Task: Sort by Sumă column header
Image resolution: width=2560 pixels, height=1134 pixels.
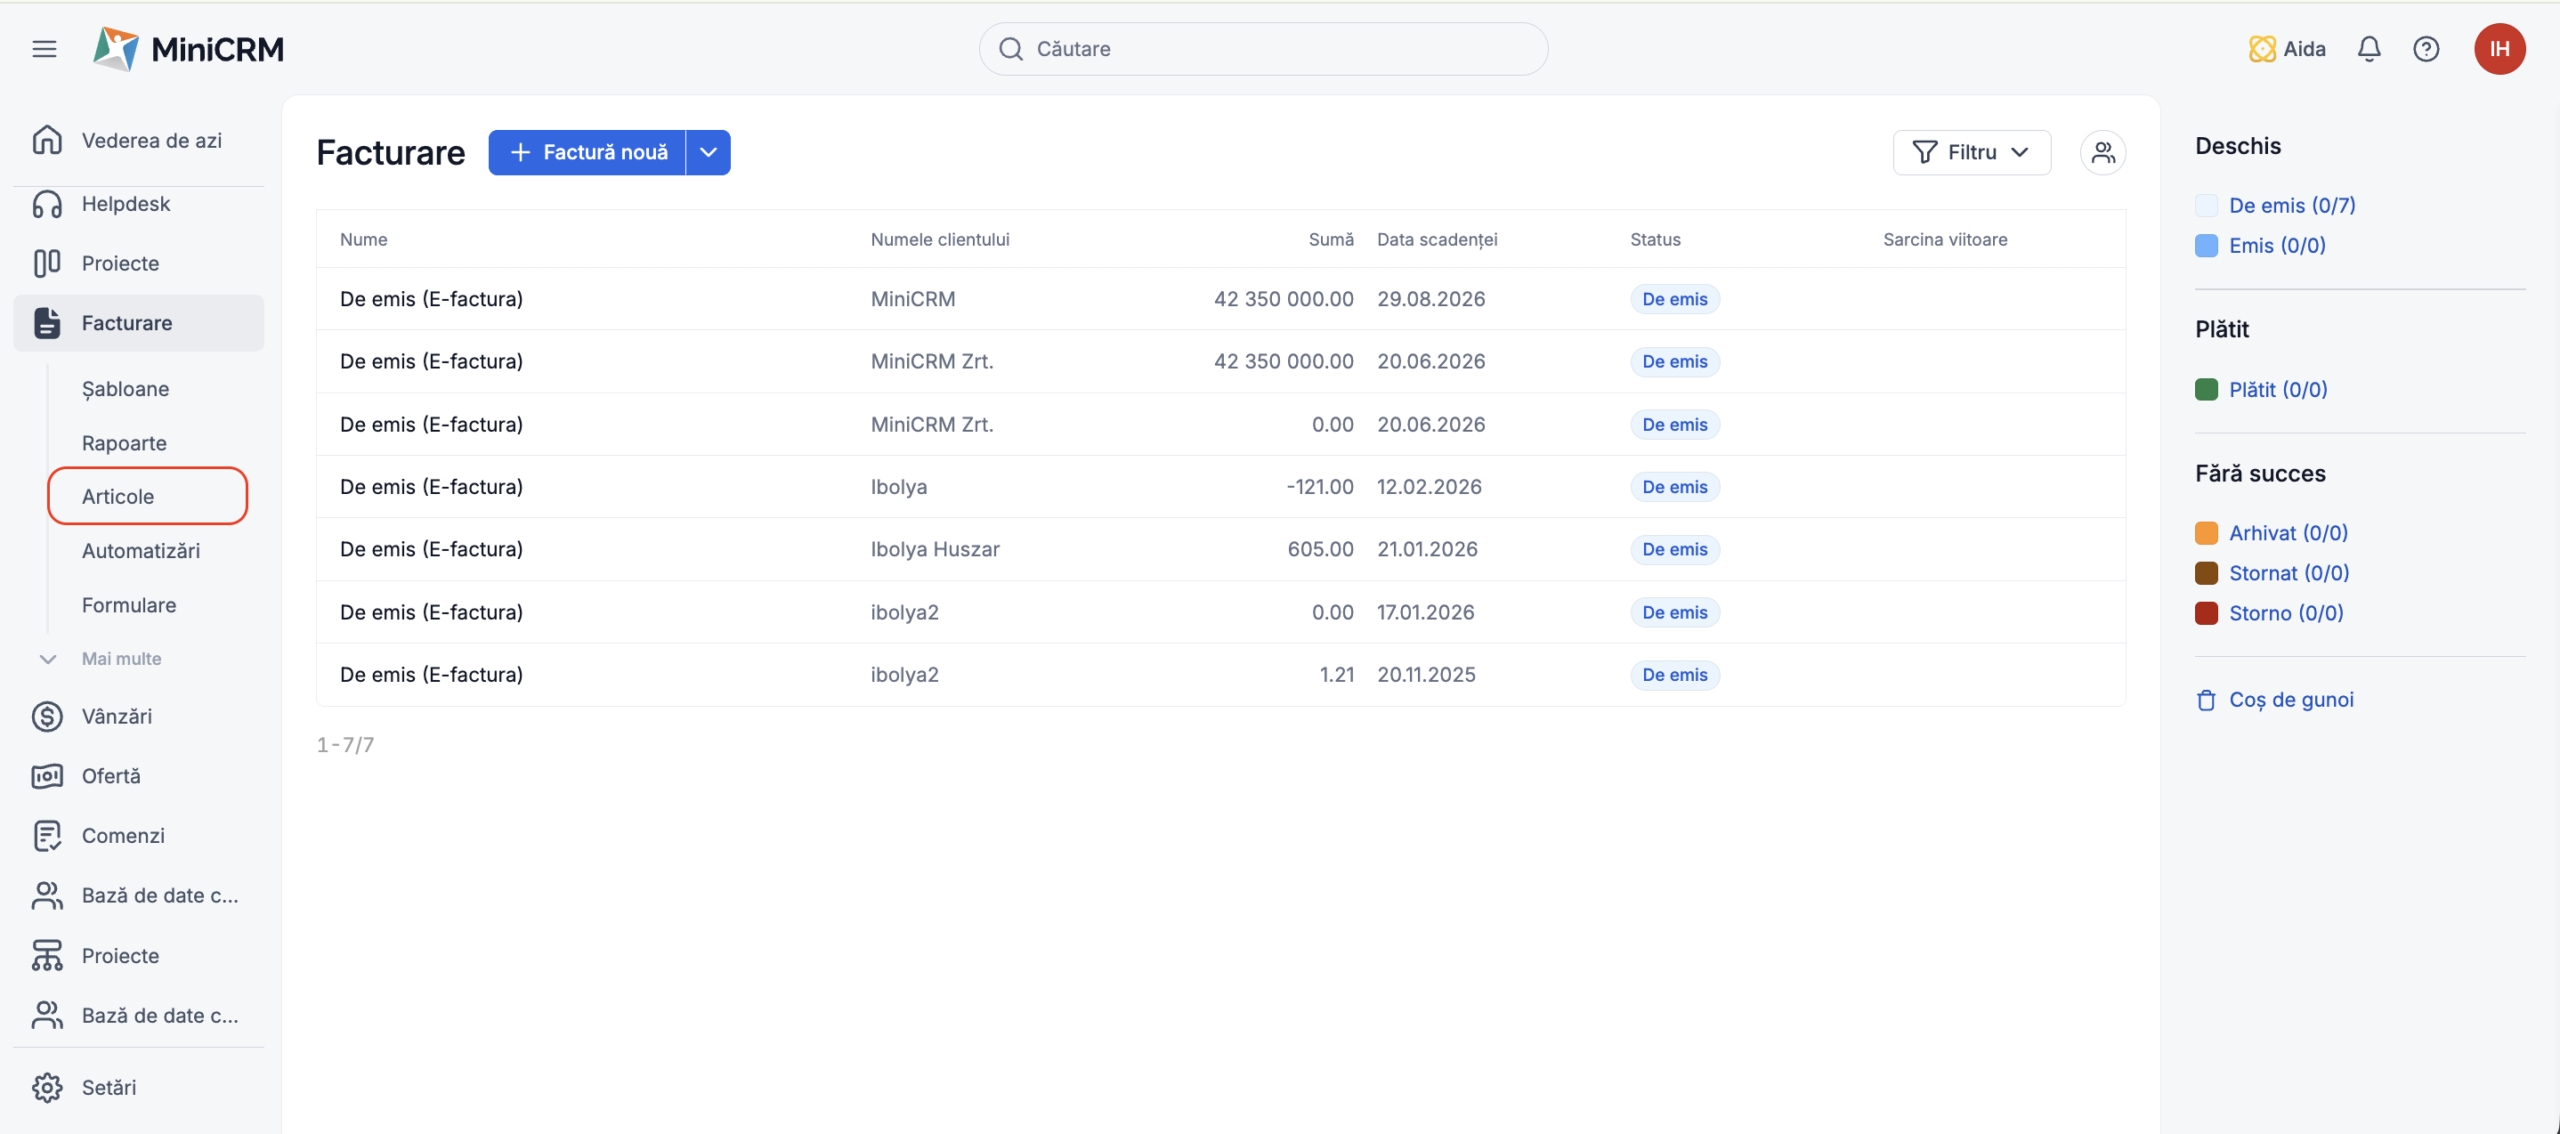Action: pyautogui.click(x=1331, y=239)
